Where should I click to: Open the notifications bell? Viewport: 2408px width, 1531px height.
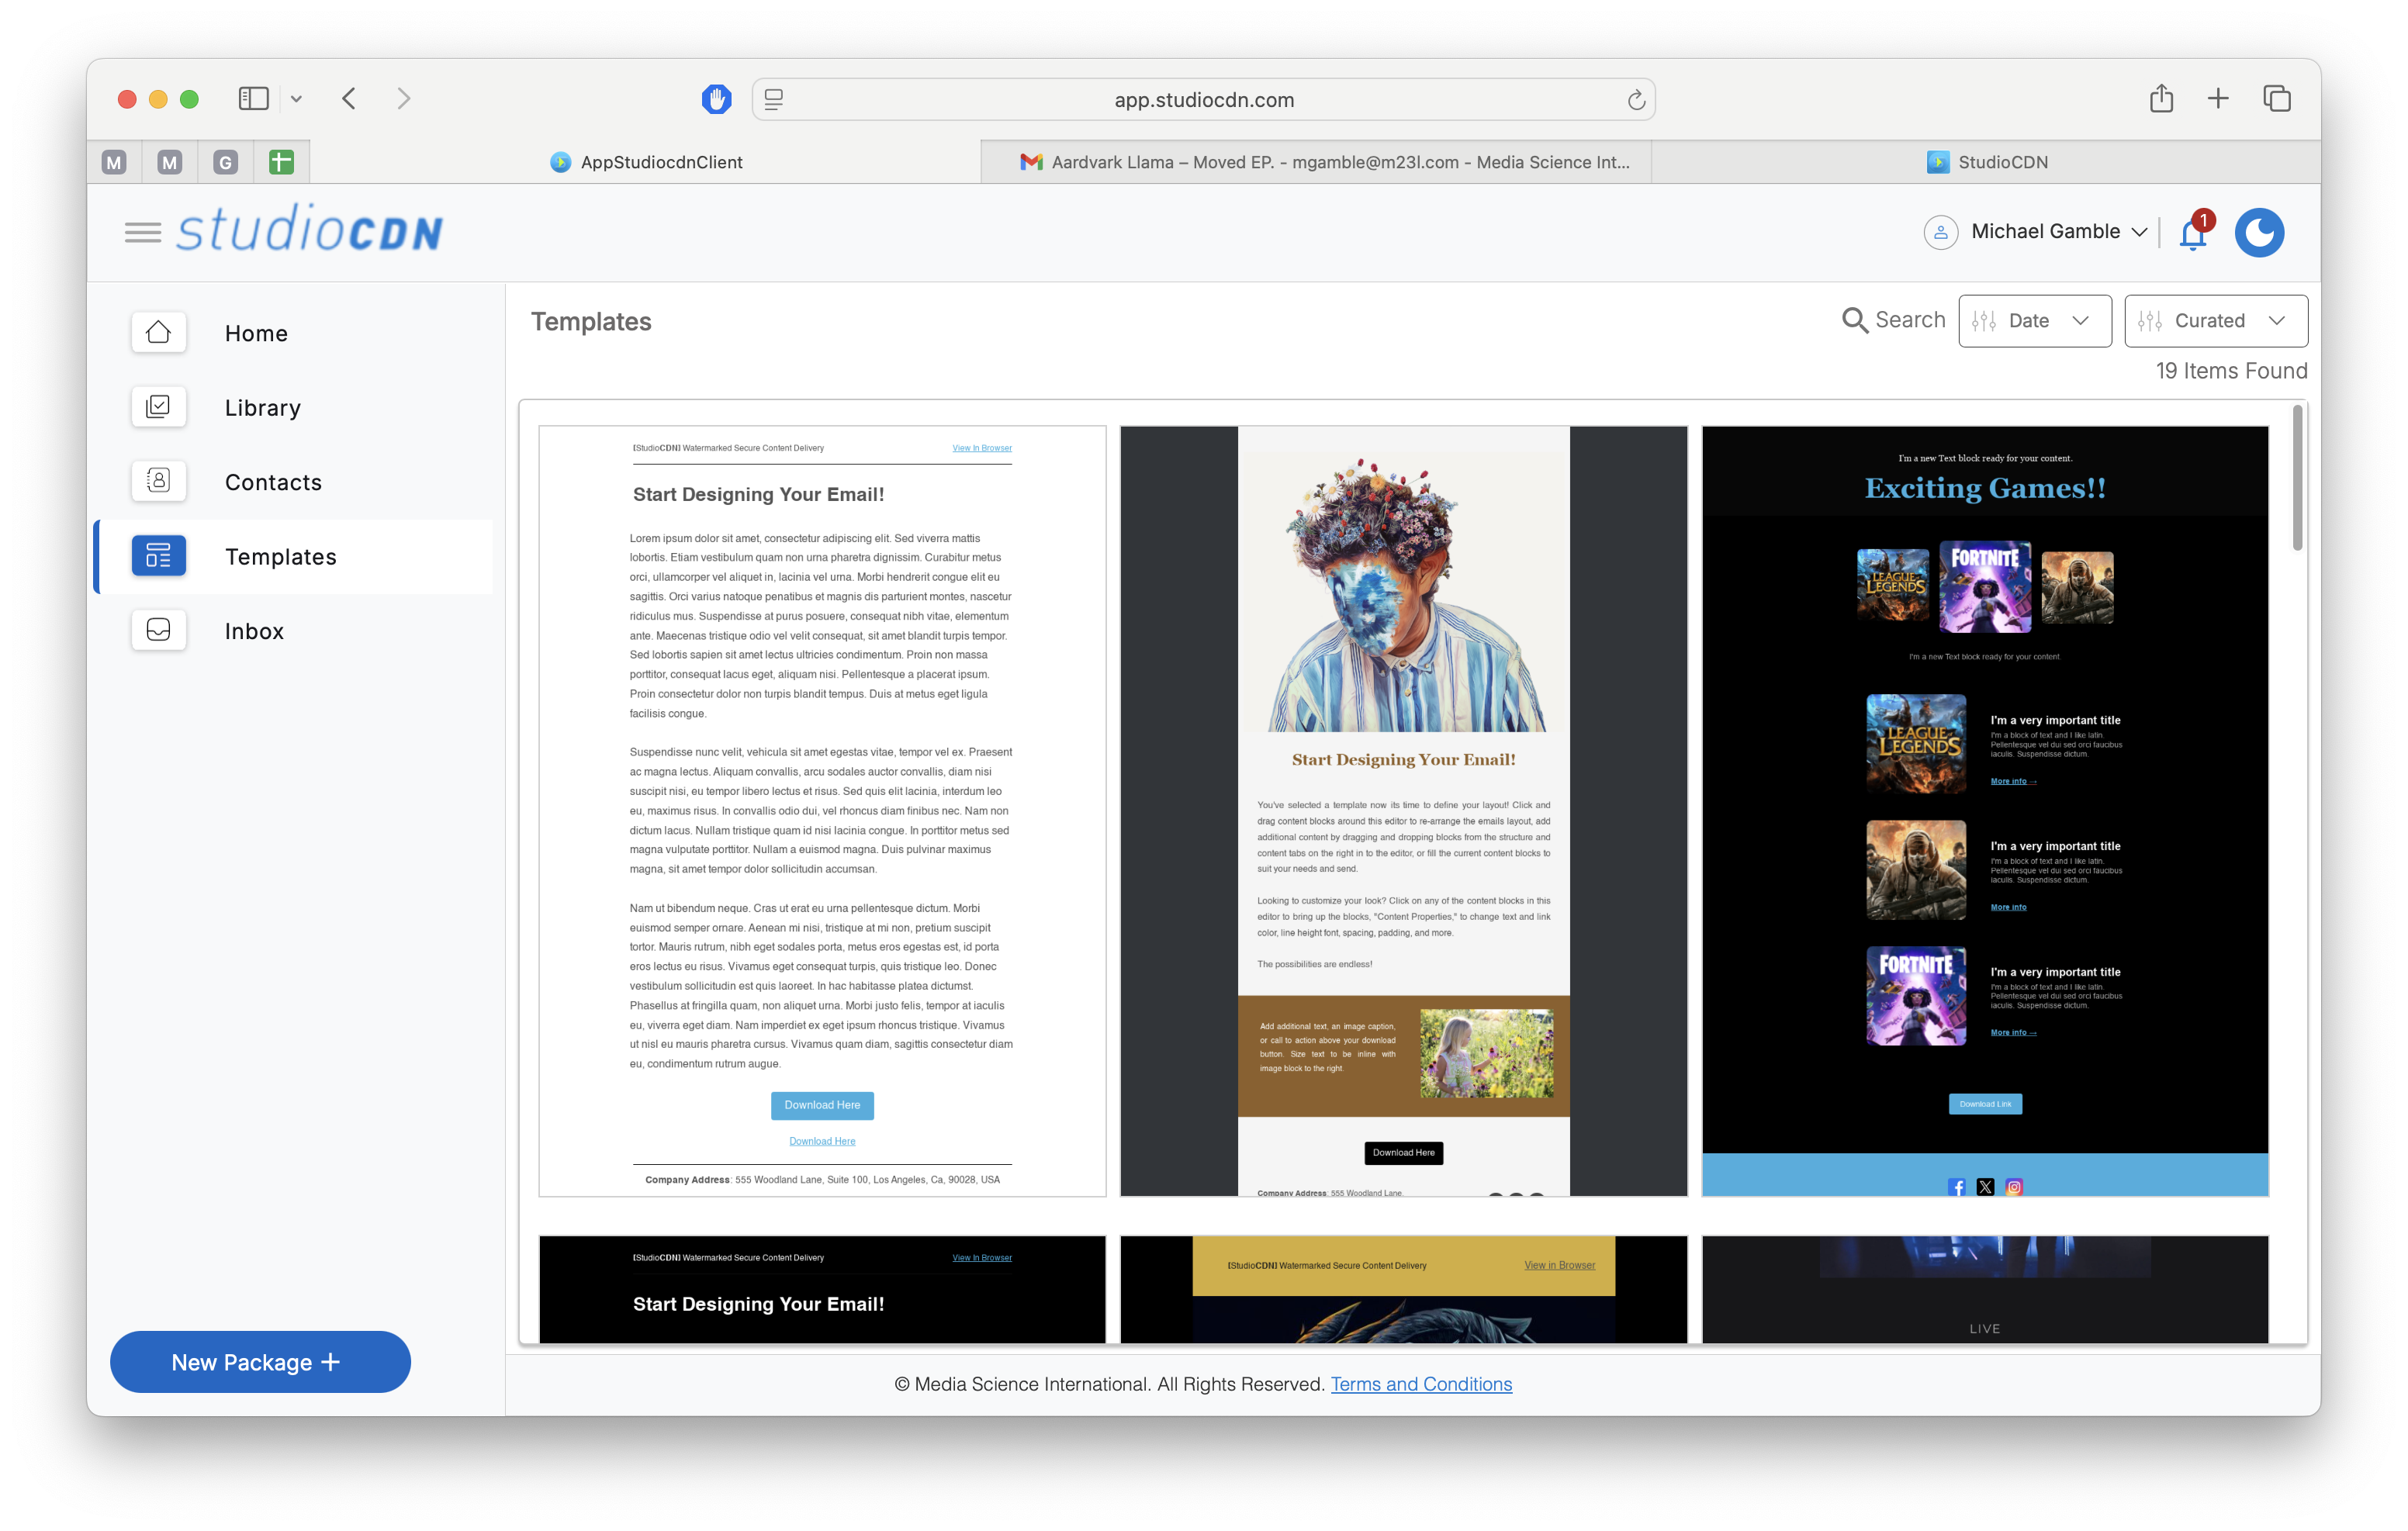pos(2194,234)
